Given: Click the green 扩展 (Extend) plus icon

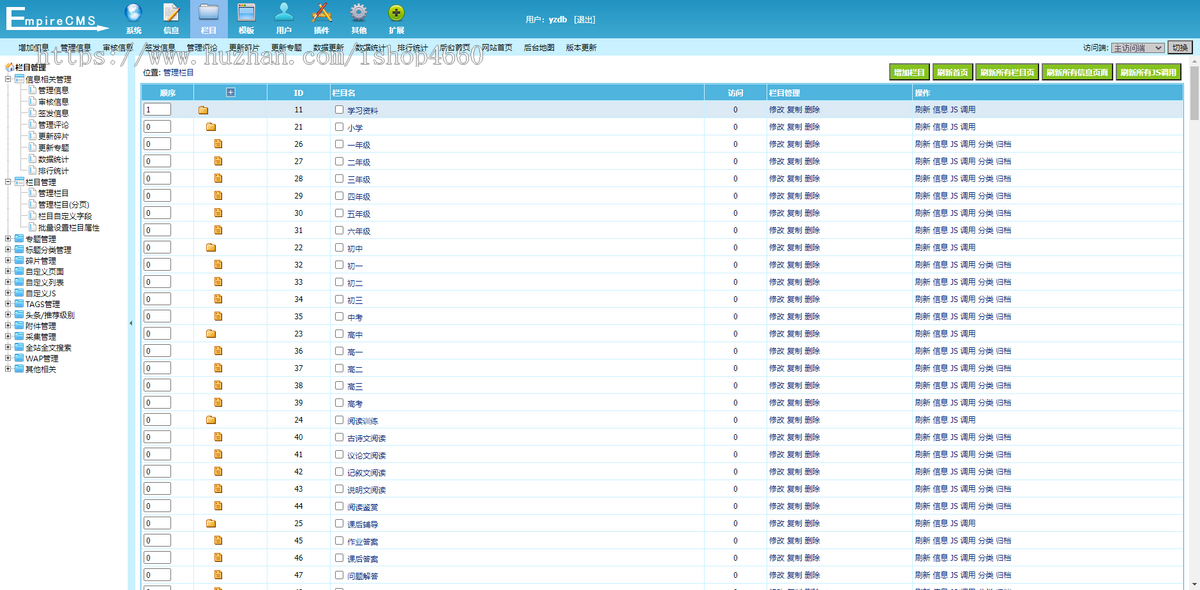Looking at the screenshot, I should (396, 13).
